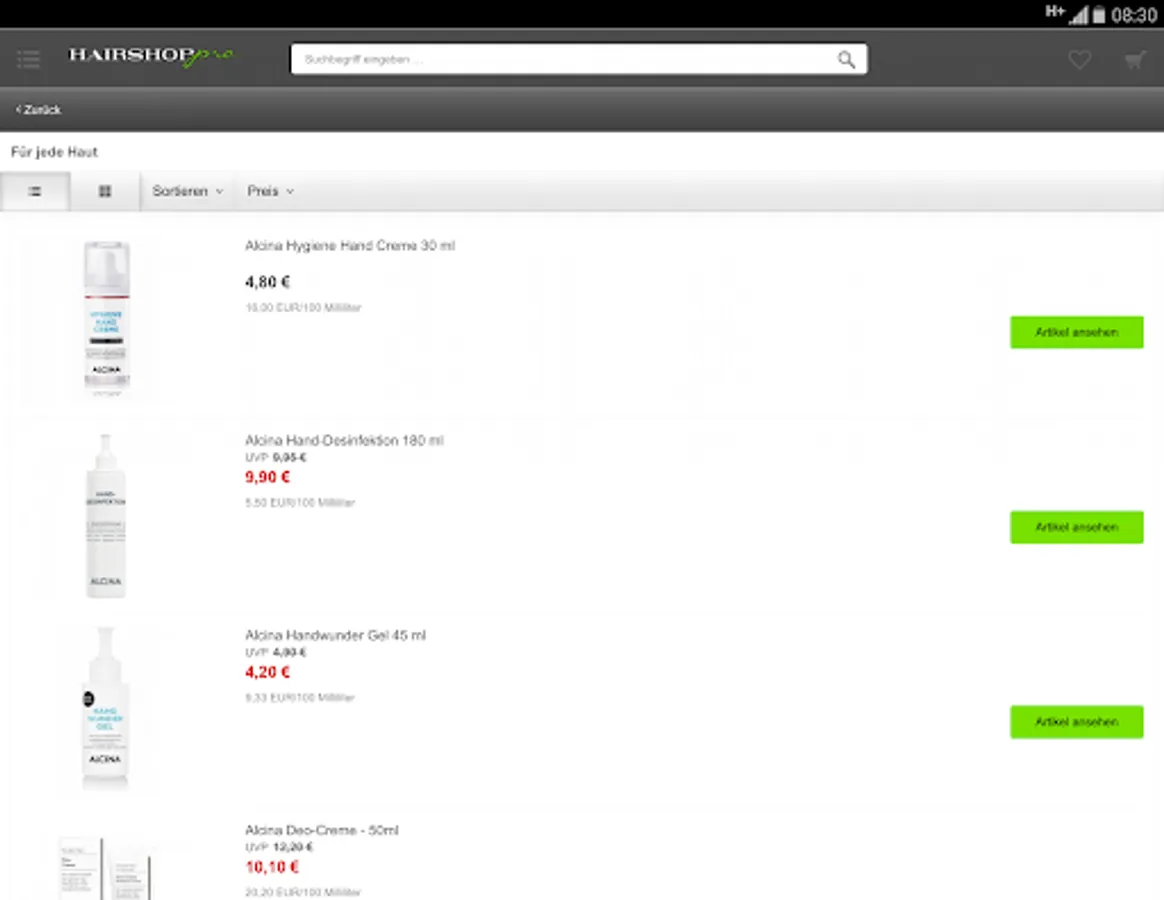The height and width of the screenshot is (900, 1164).
Task: Go back using Zurück link
Action: [39, 110]
